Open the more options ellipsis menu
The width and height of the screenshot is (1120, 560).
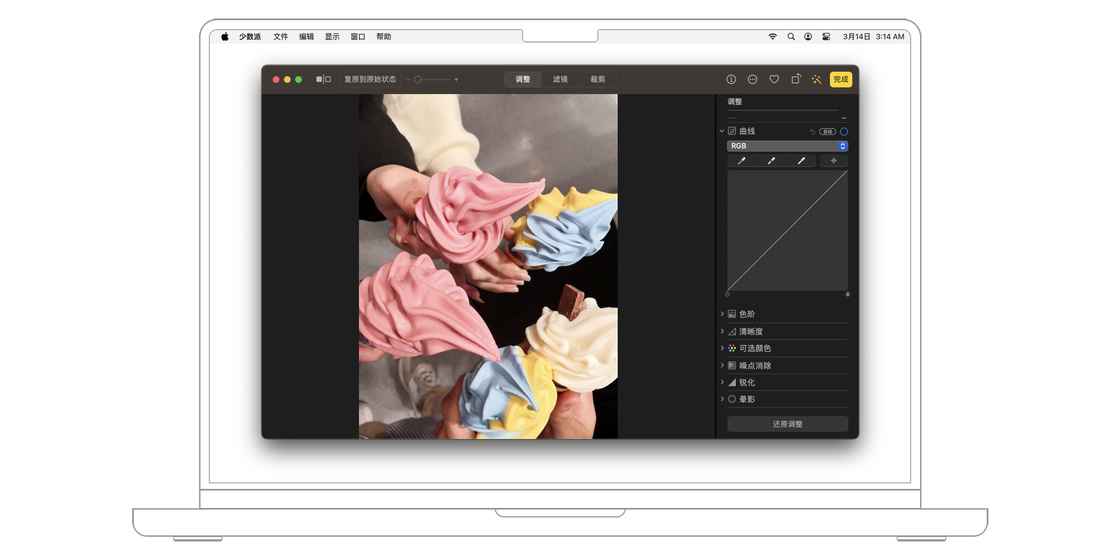point(752,79)
